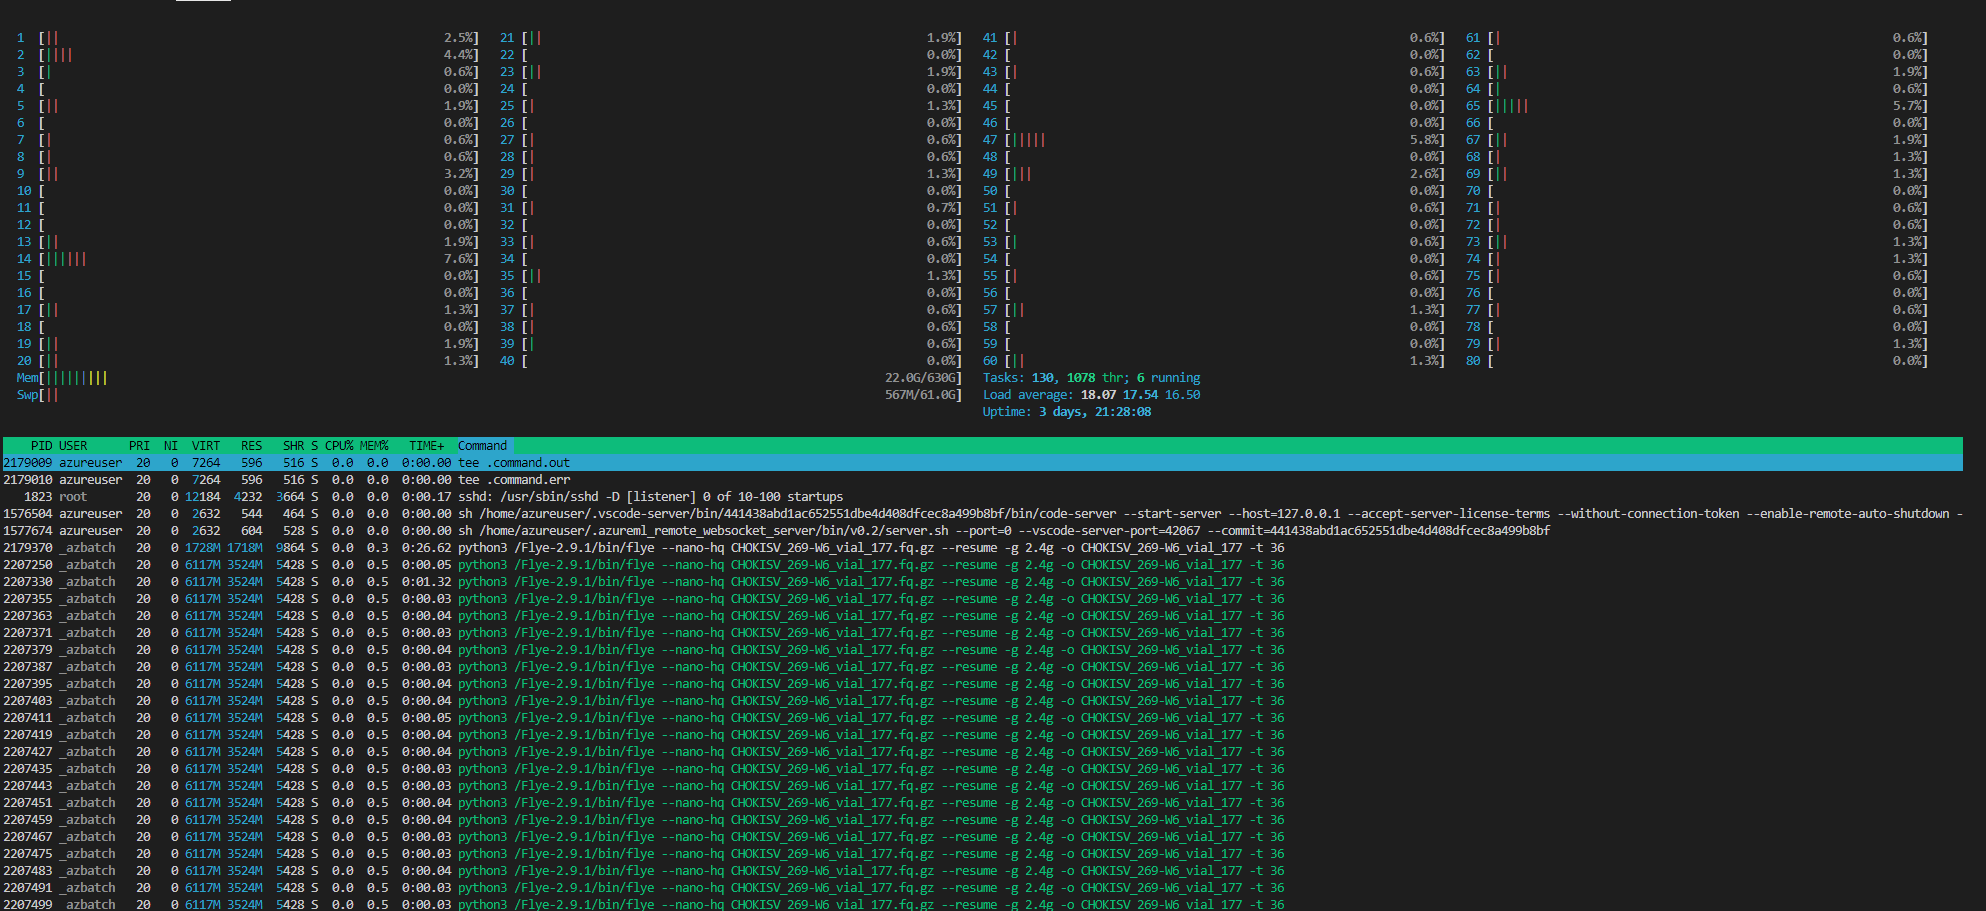Sort by the VIRT memory column header
This screenshot has width=1986, height=911.
coord(205,445)
